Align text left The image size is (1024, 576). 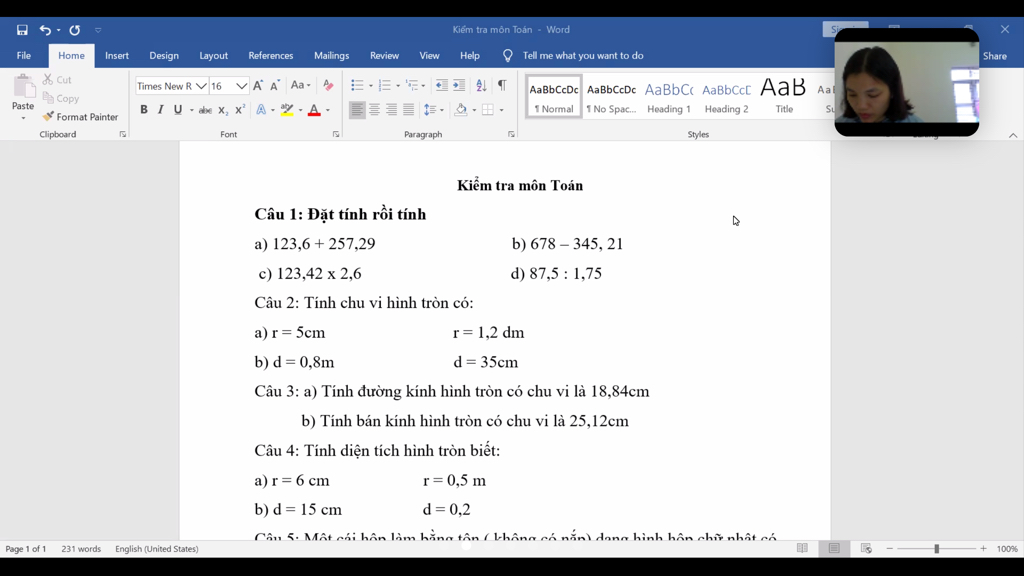357,110
